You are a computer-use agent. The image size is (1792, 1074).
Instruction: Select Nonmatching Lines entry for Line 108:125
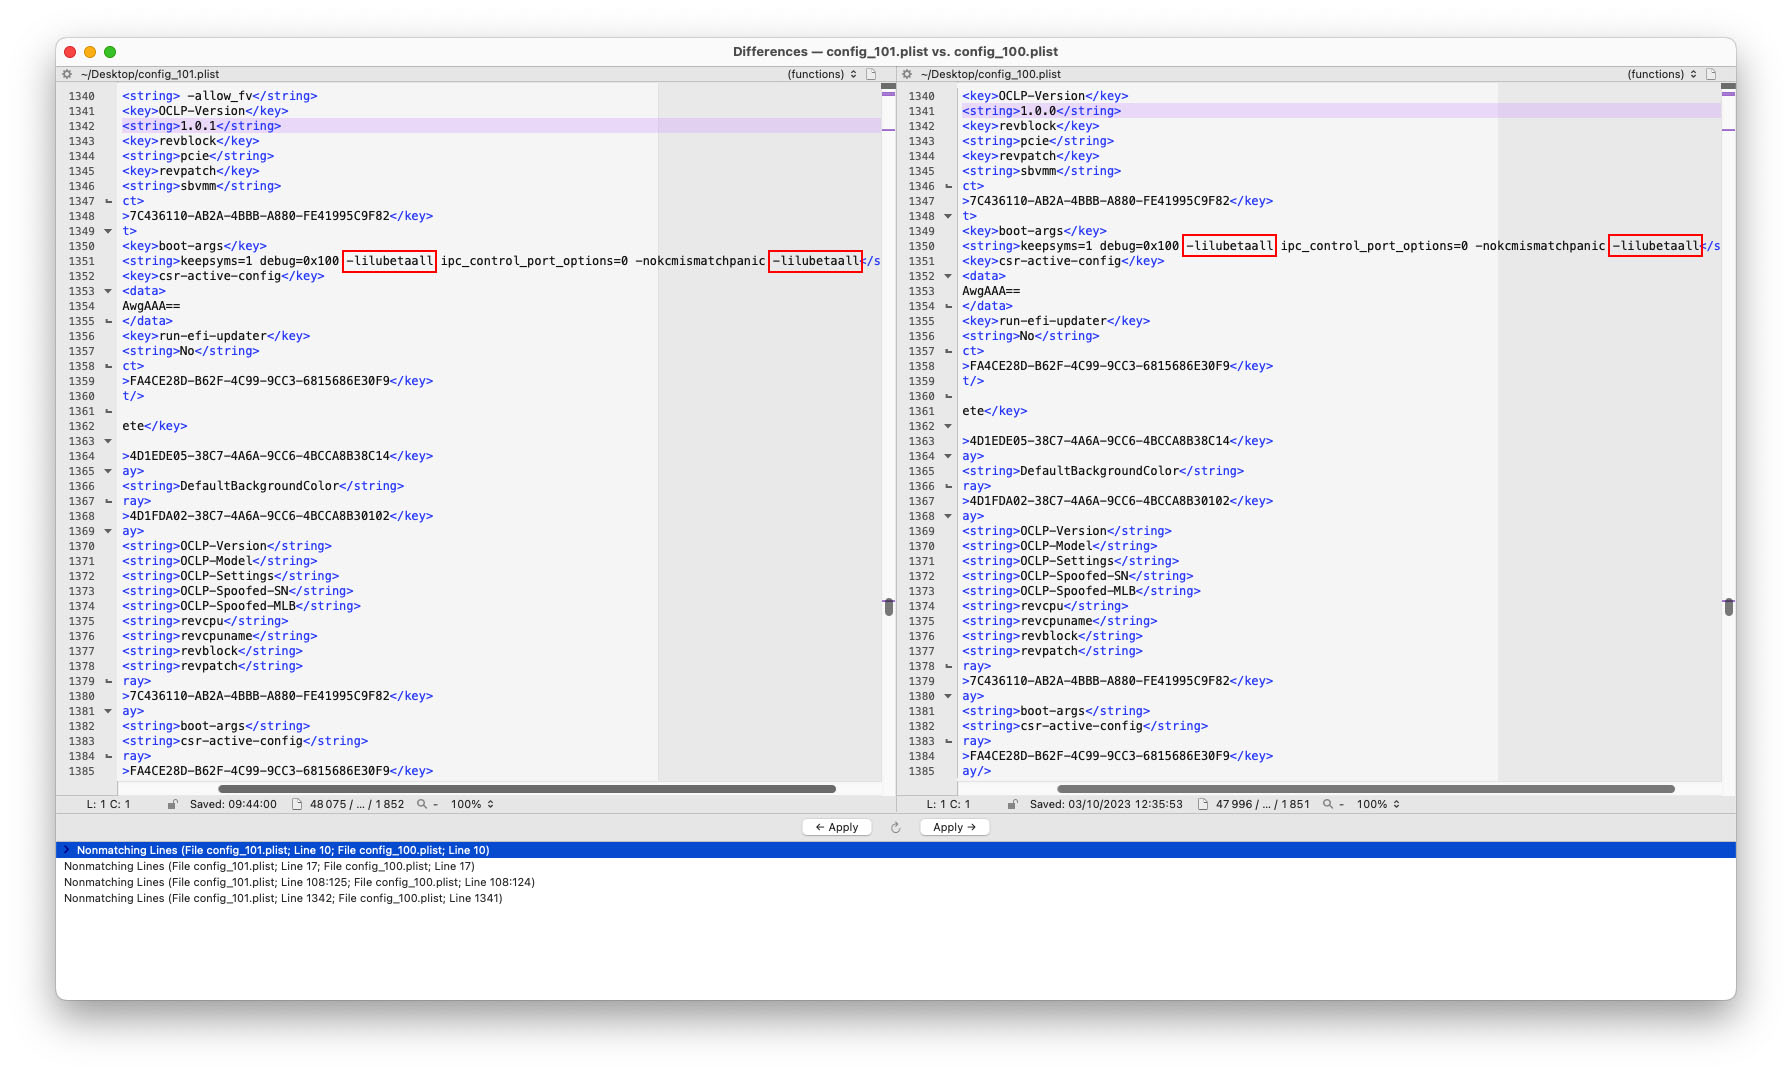pos(896,882)
